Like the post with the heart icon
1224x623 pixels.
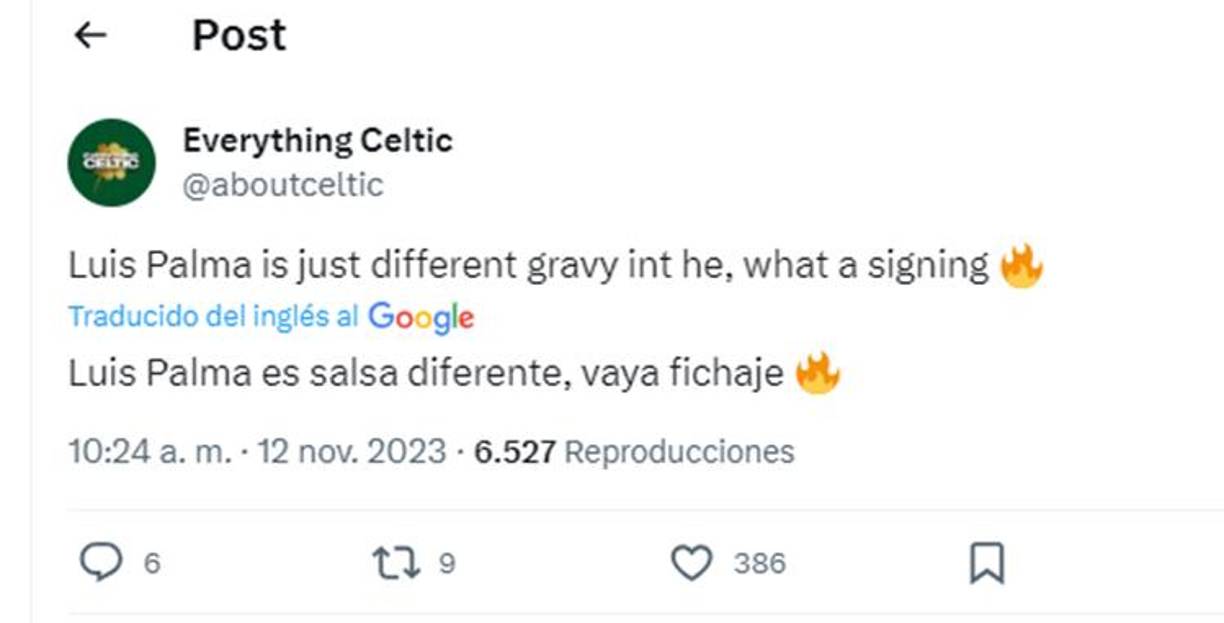[x=690, y=564]
